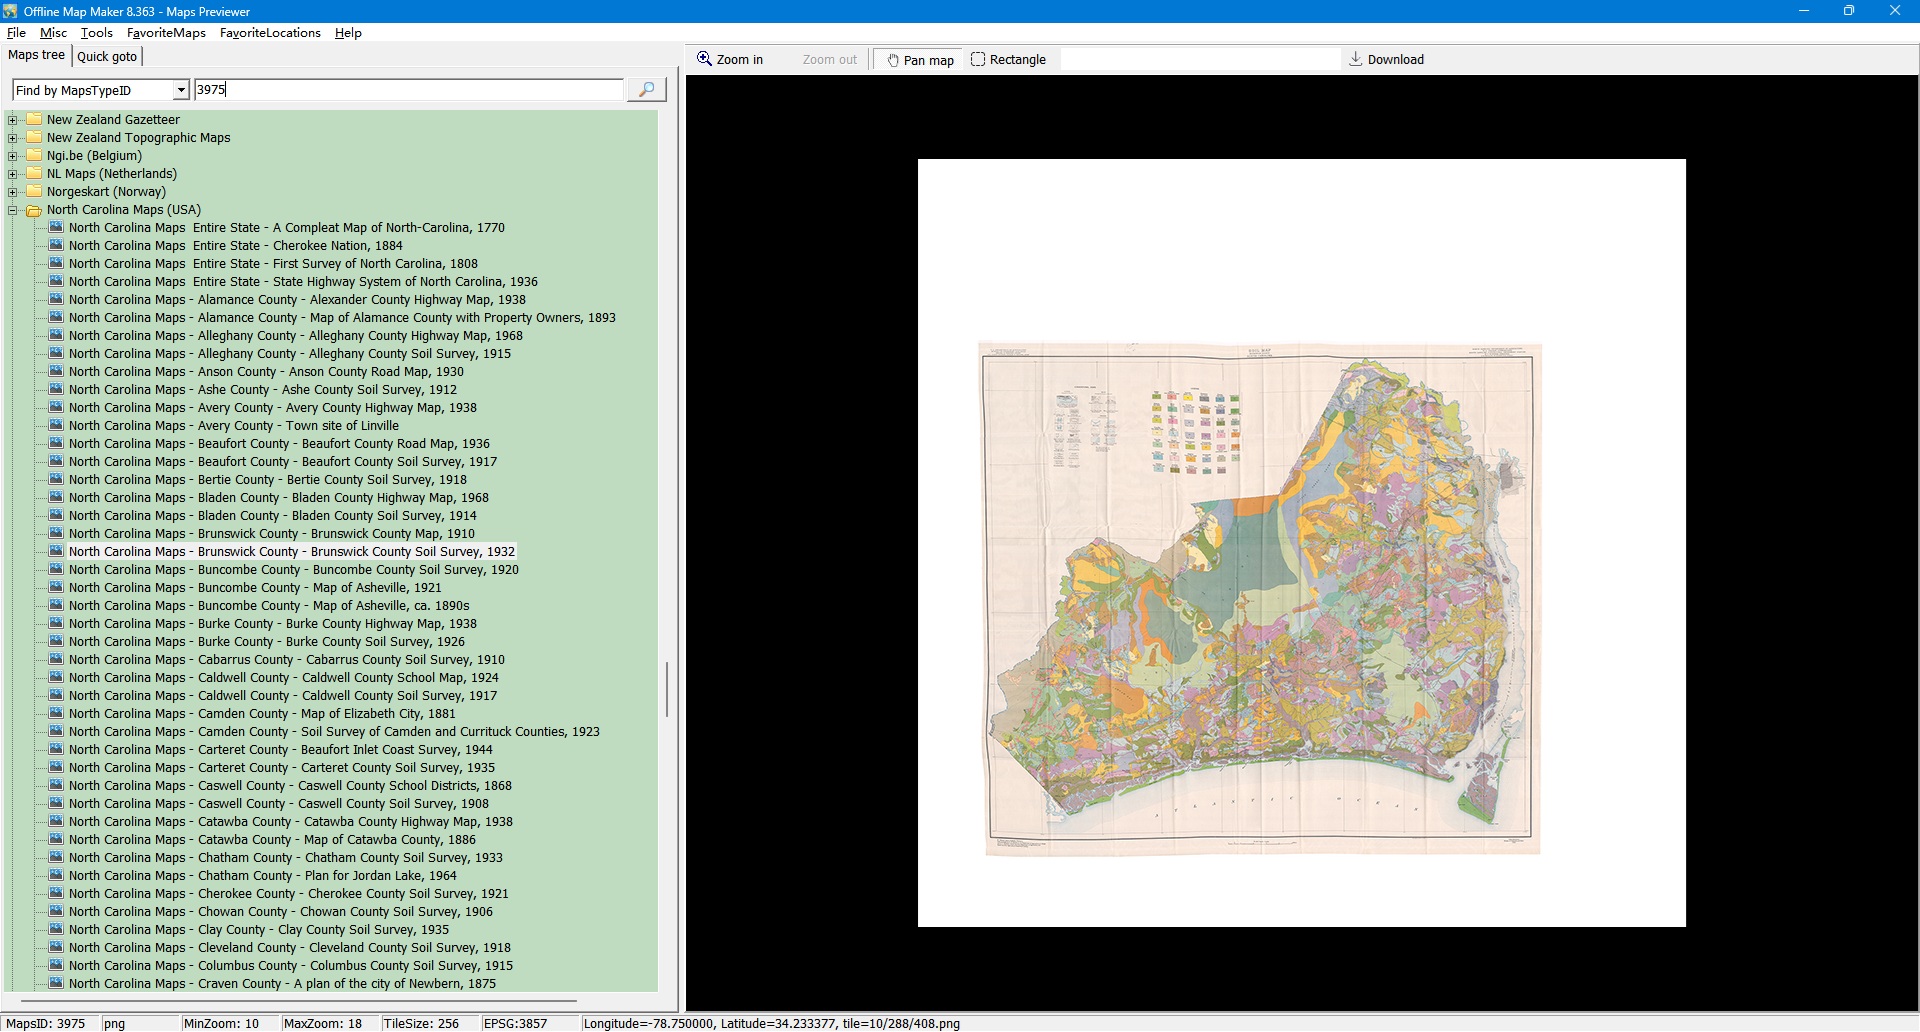1920x1032 pixels.
Task: Click the Offline Map Maker app icon
Action: [x=11, y=11]
